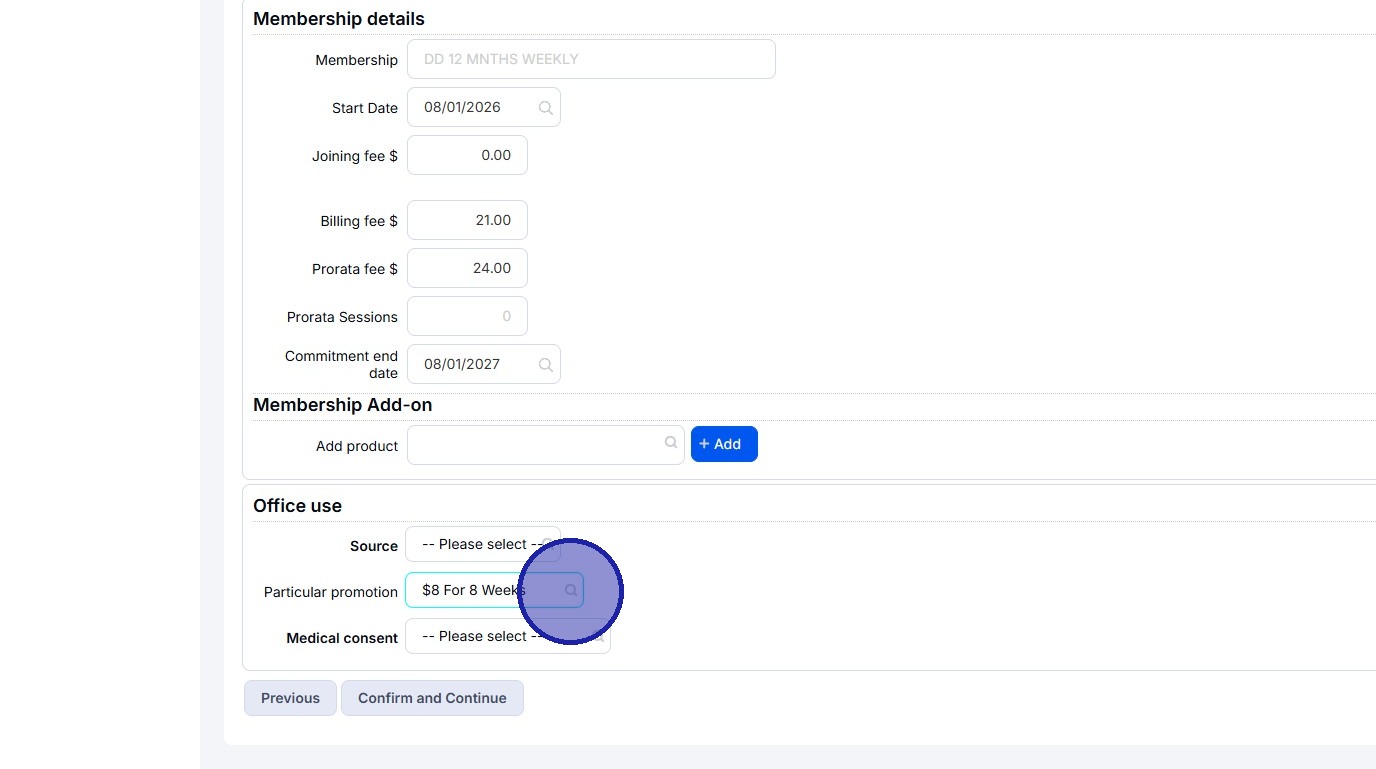Open the Start Date calendar search icon
The width and height of the screenshot is (1376, 769).
tap(546, 108)
